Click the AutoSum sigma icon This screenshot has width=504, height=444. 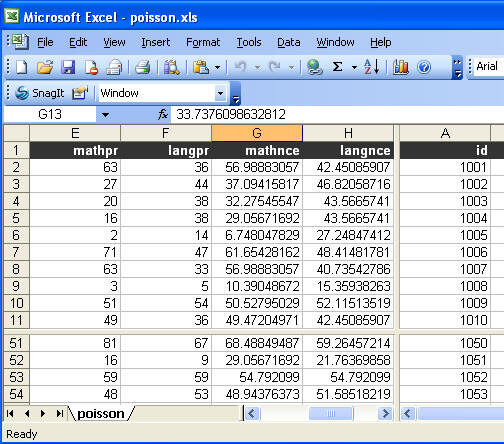[x=338, y=67]
